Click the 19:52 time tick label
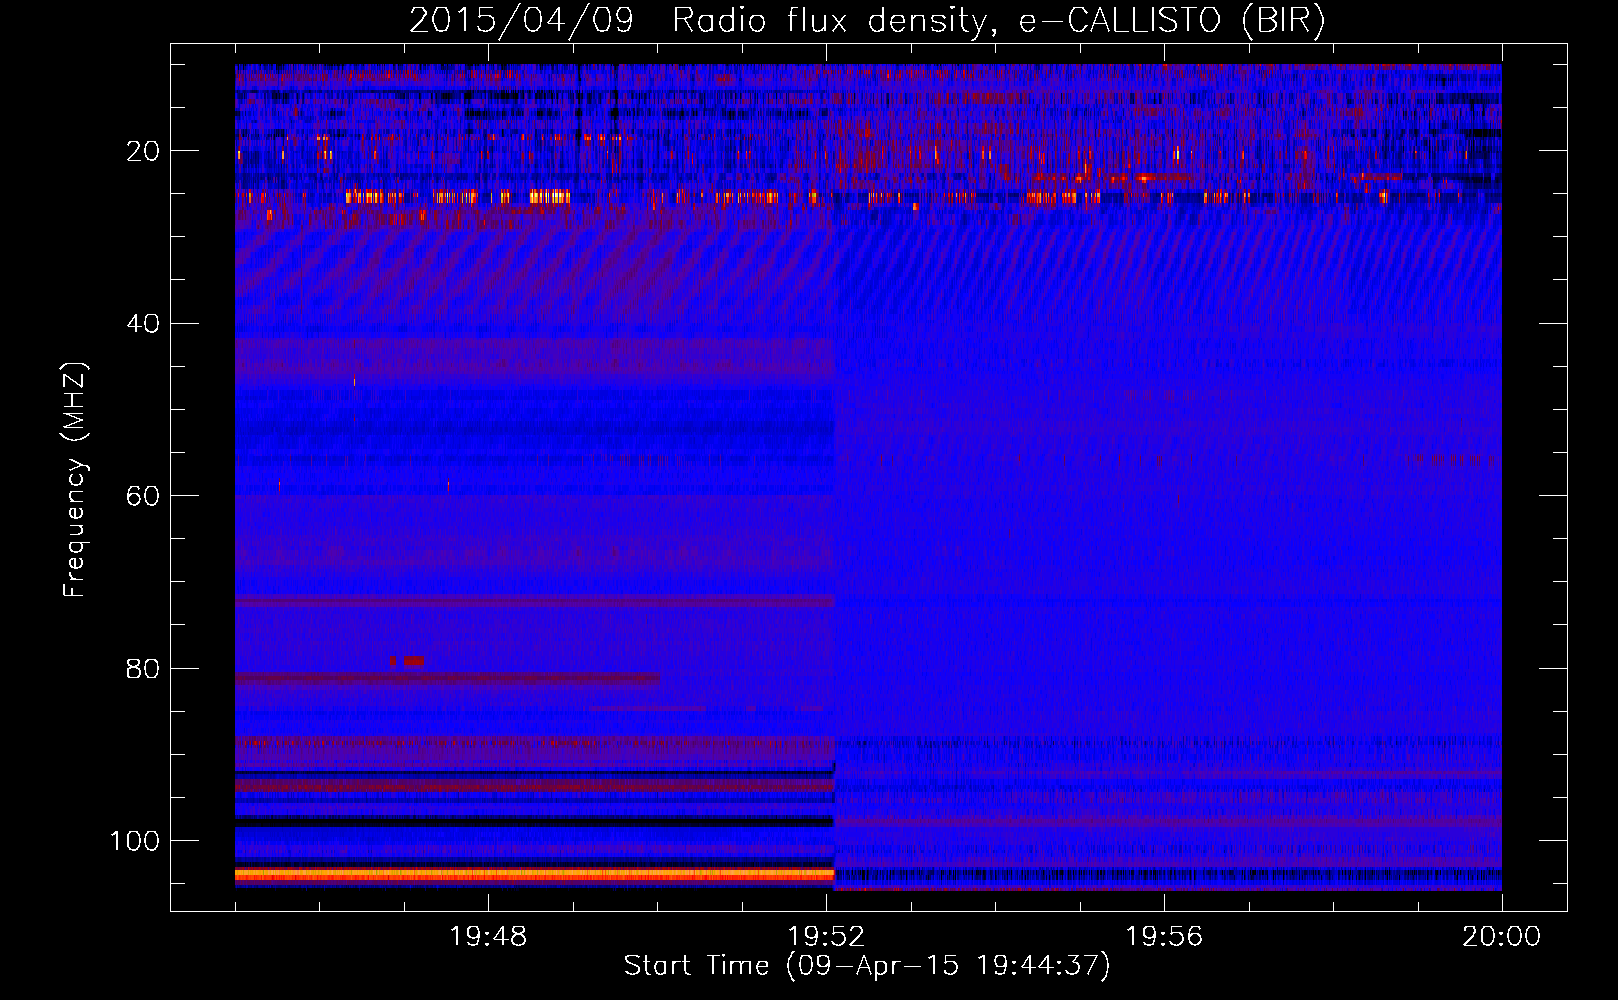The height and width of the screenshot is (1000, 1618). coord(826,937)
